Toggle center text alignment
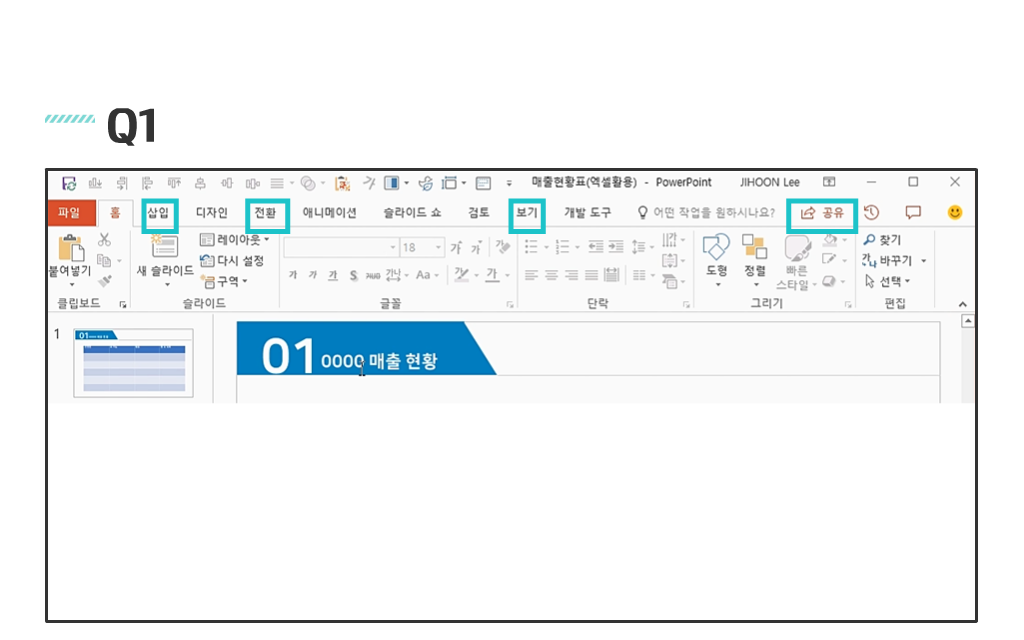Image resolution: width=1024 pixels, height=640 pixels. [552, 275]
